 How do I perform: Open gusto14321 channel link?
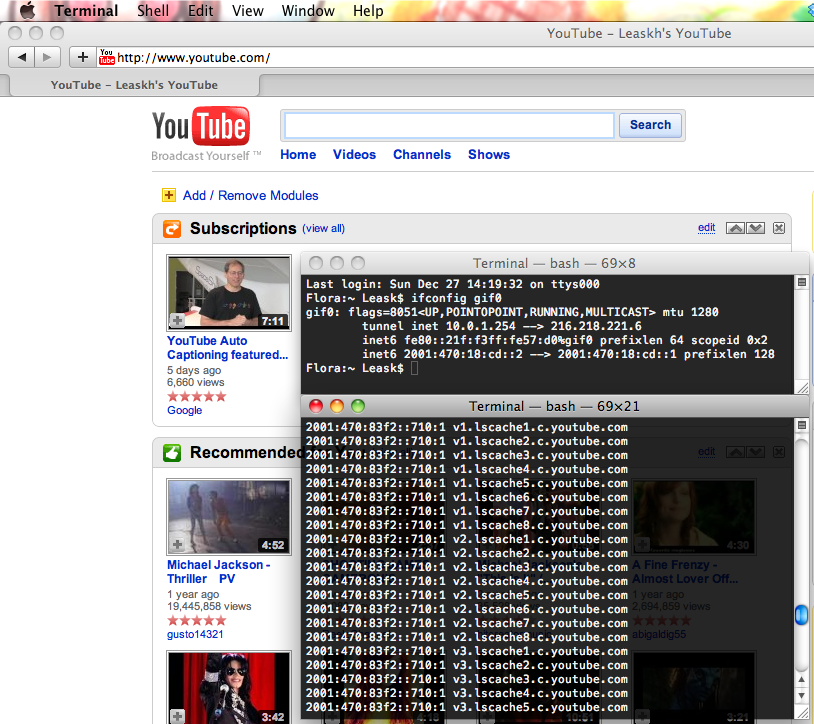(195, 634)
